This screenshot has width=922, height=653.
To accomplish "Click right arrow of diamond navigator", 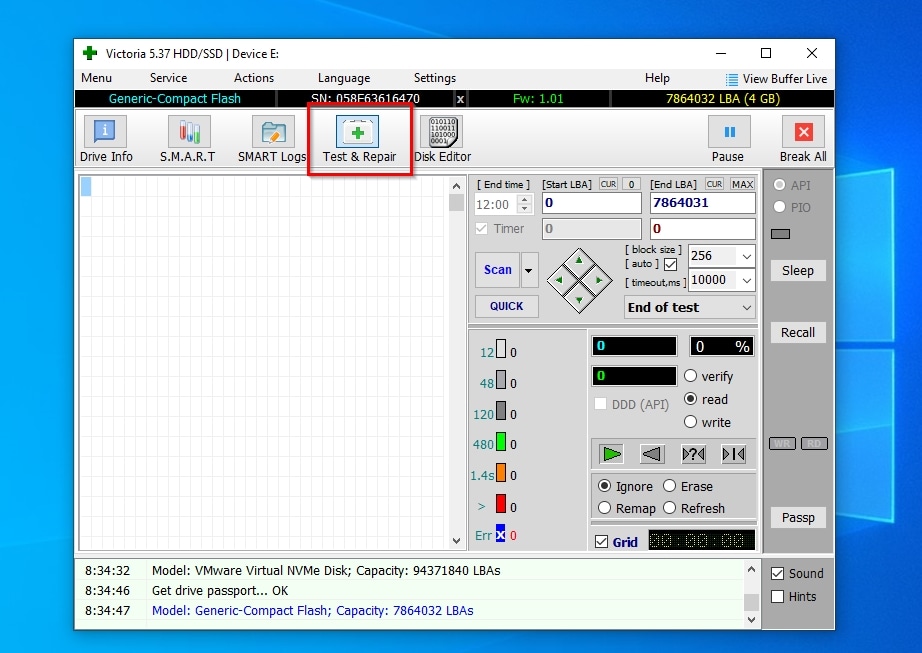I will (x=599, y=280).
